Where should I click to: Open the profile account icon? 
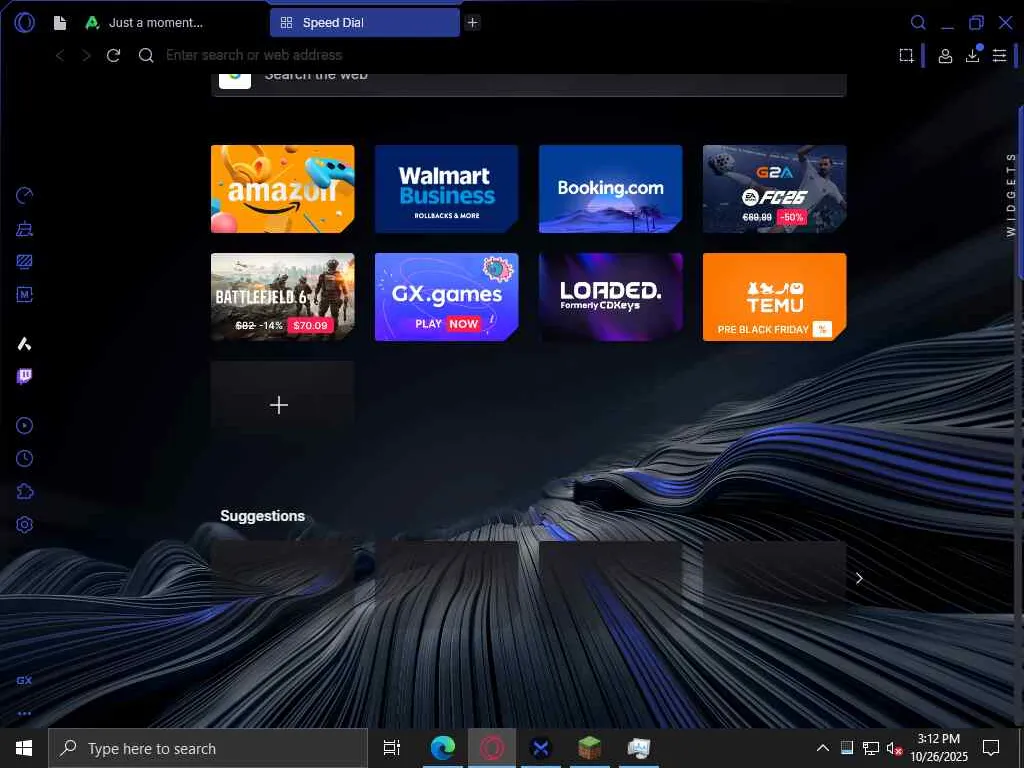coord(944,56)
